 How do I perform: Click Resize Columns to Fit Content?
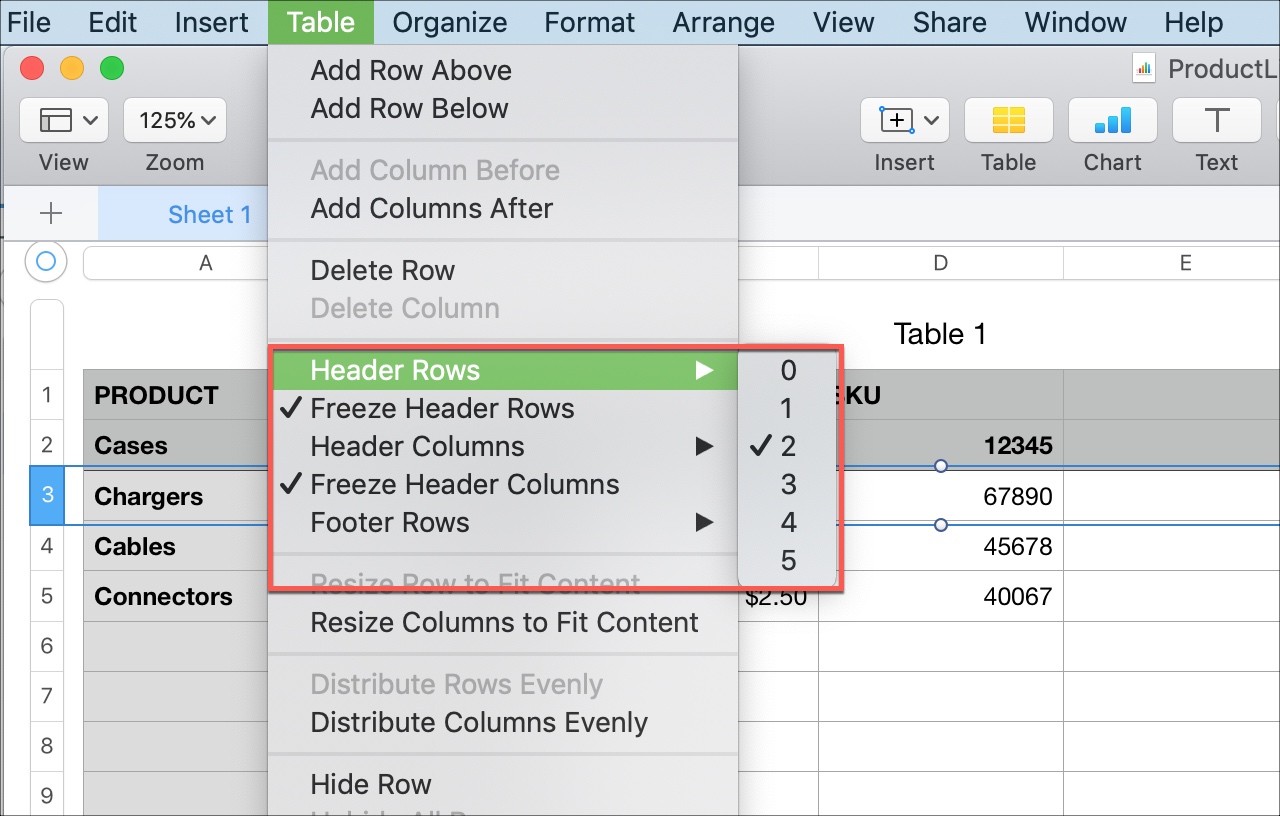503,622
